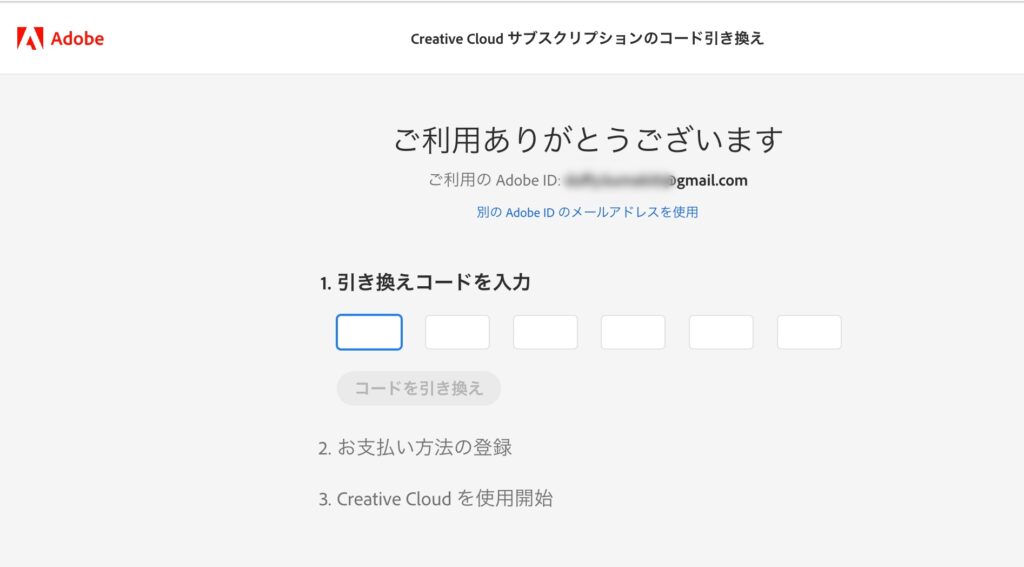
Task: Click the fifth redemption code field
Action: click(721, 332)
